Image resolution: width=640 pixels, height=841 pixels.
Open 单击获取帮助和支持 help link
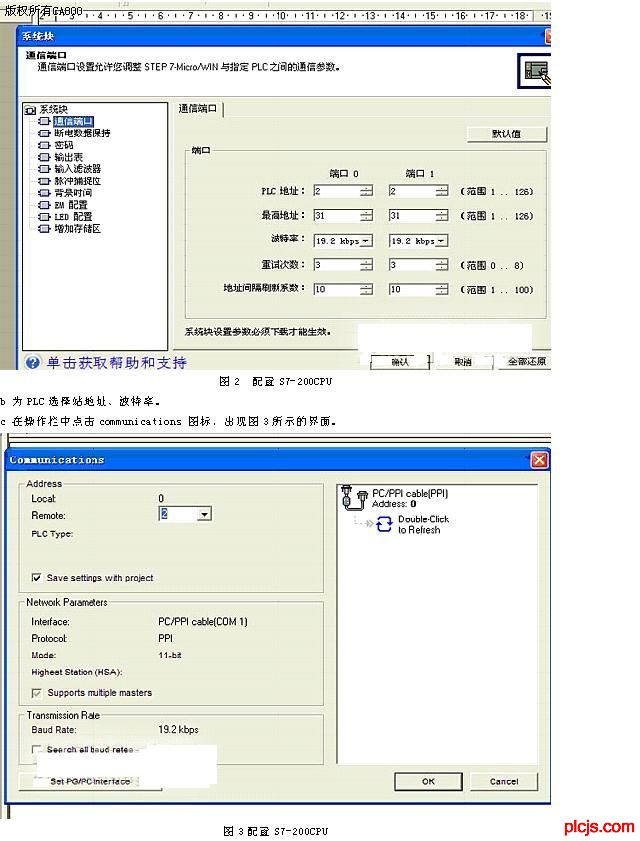point(117,363)
